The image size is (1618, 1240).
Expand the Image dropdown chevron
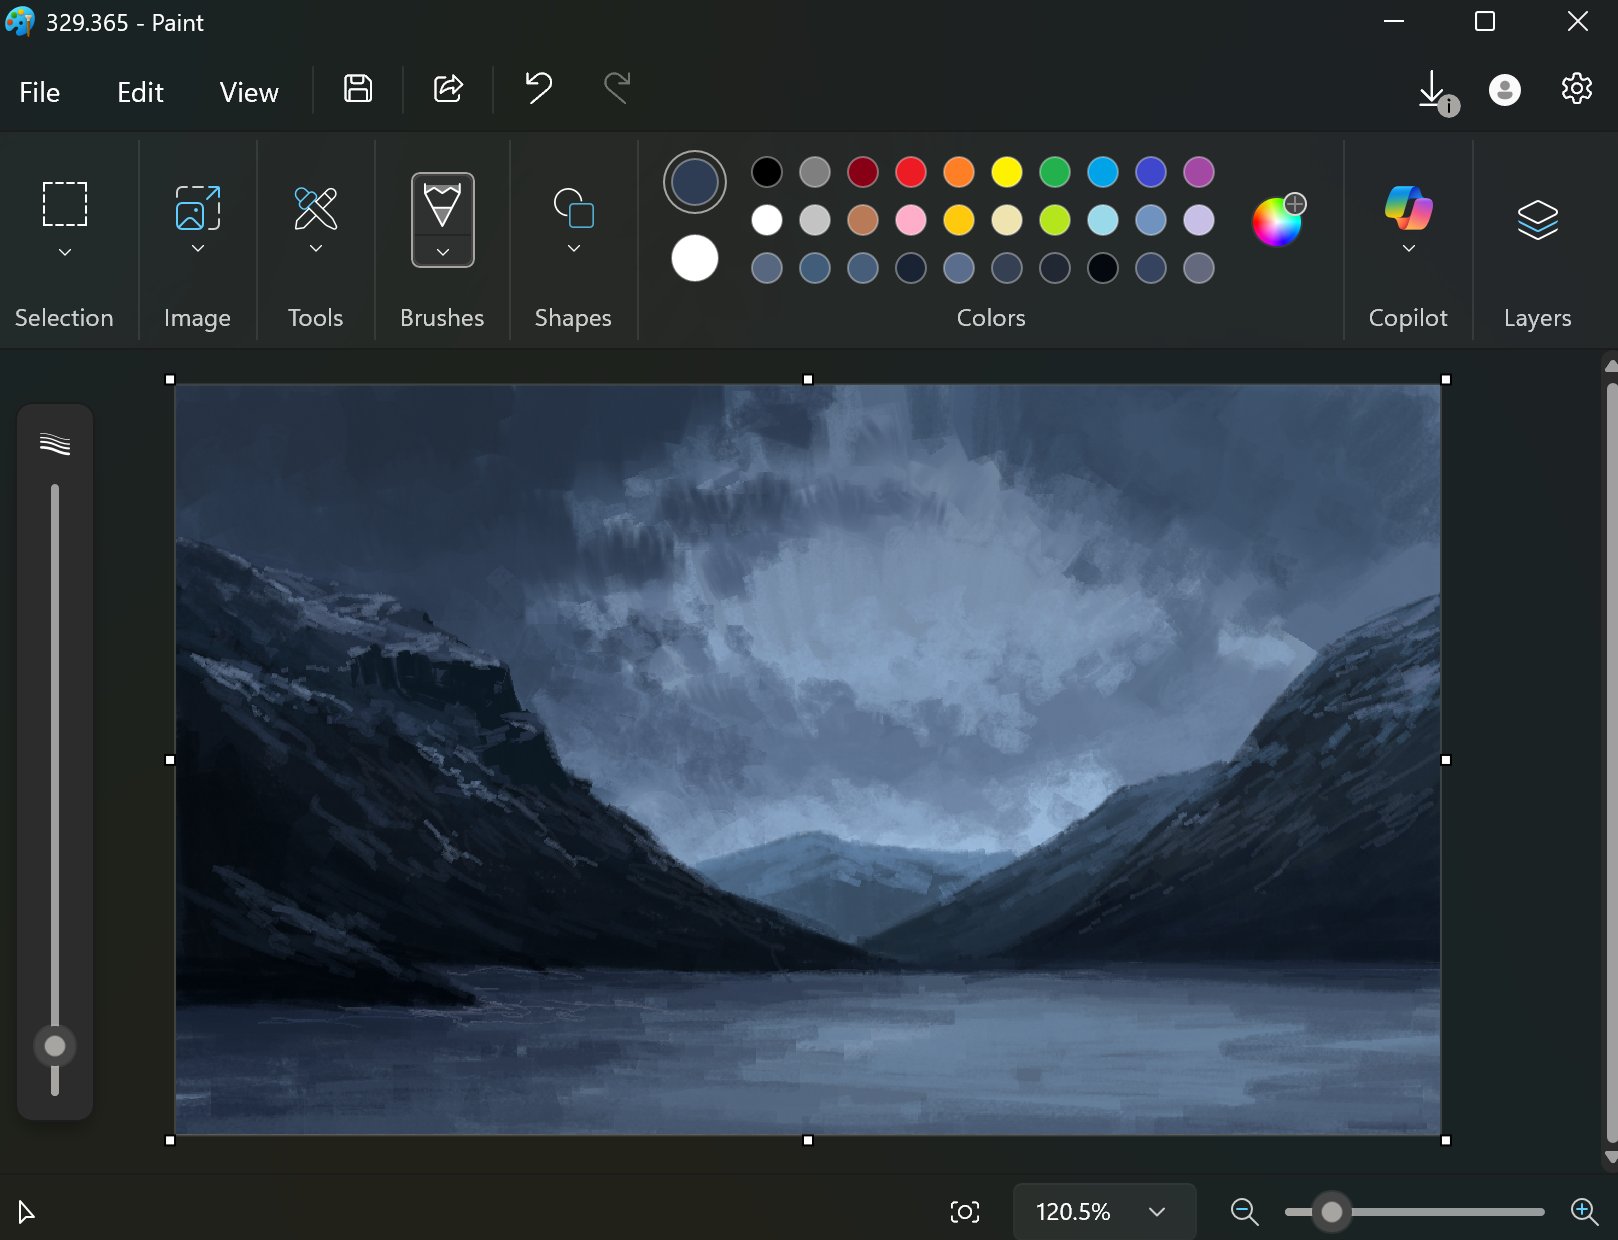198,248
